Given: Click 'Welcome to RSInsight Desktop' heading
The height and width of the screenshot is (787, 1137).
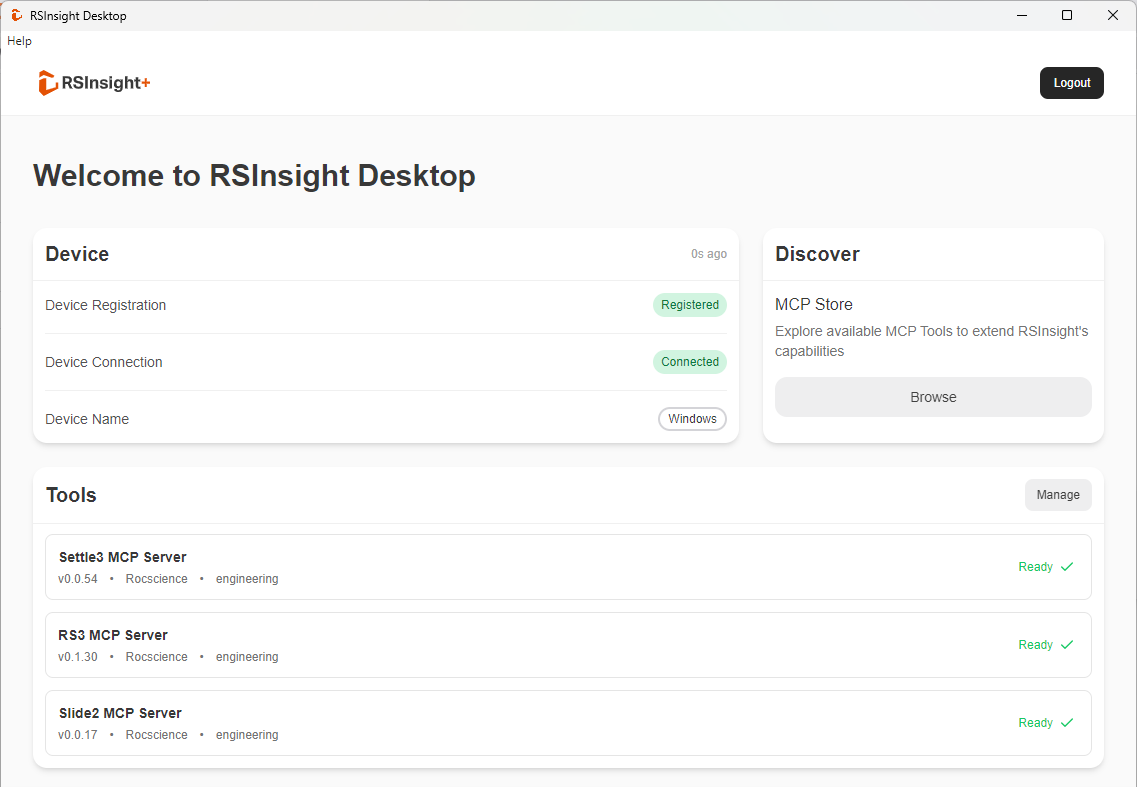Looking at the screenshot, I should 254,176.
